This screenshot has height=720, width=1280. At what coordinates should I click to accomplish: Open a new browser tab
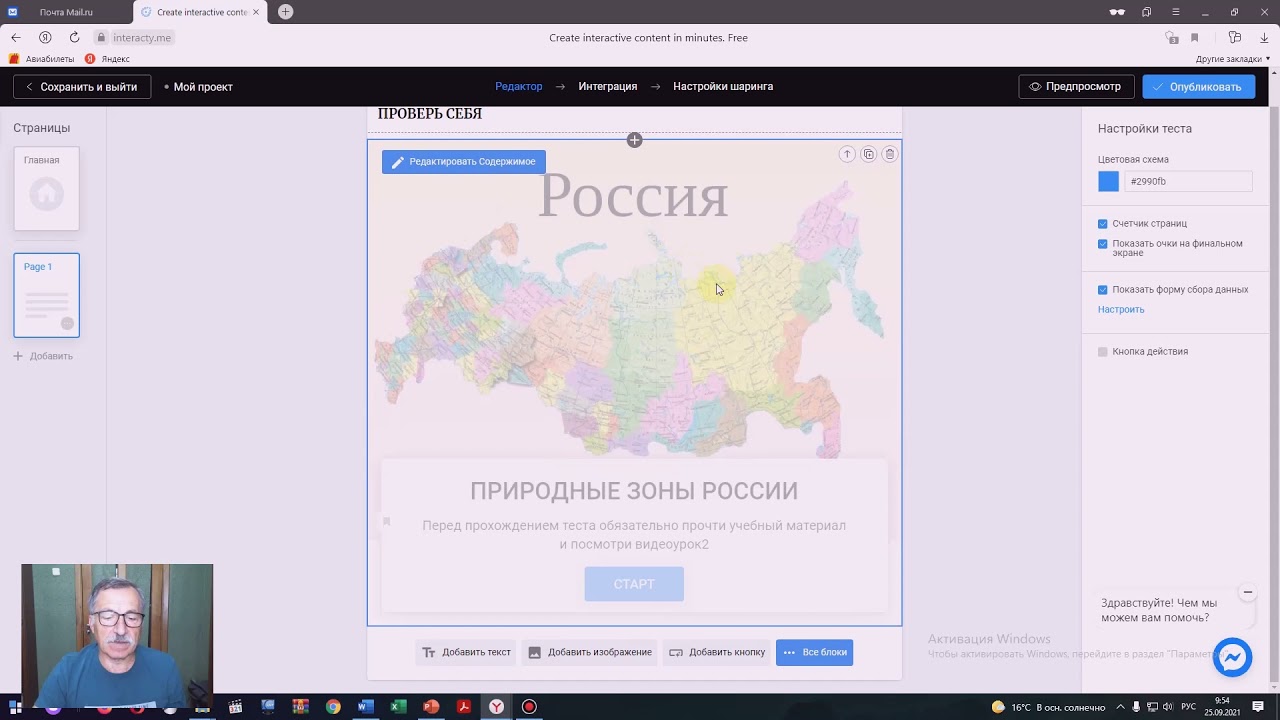tap(285, 12)
